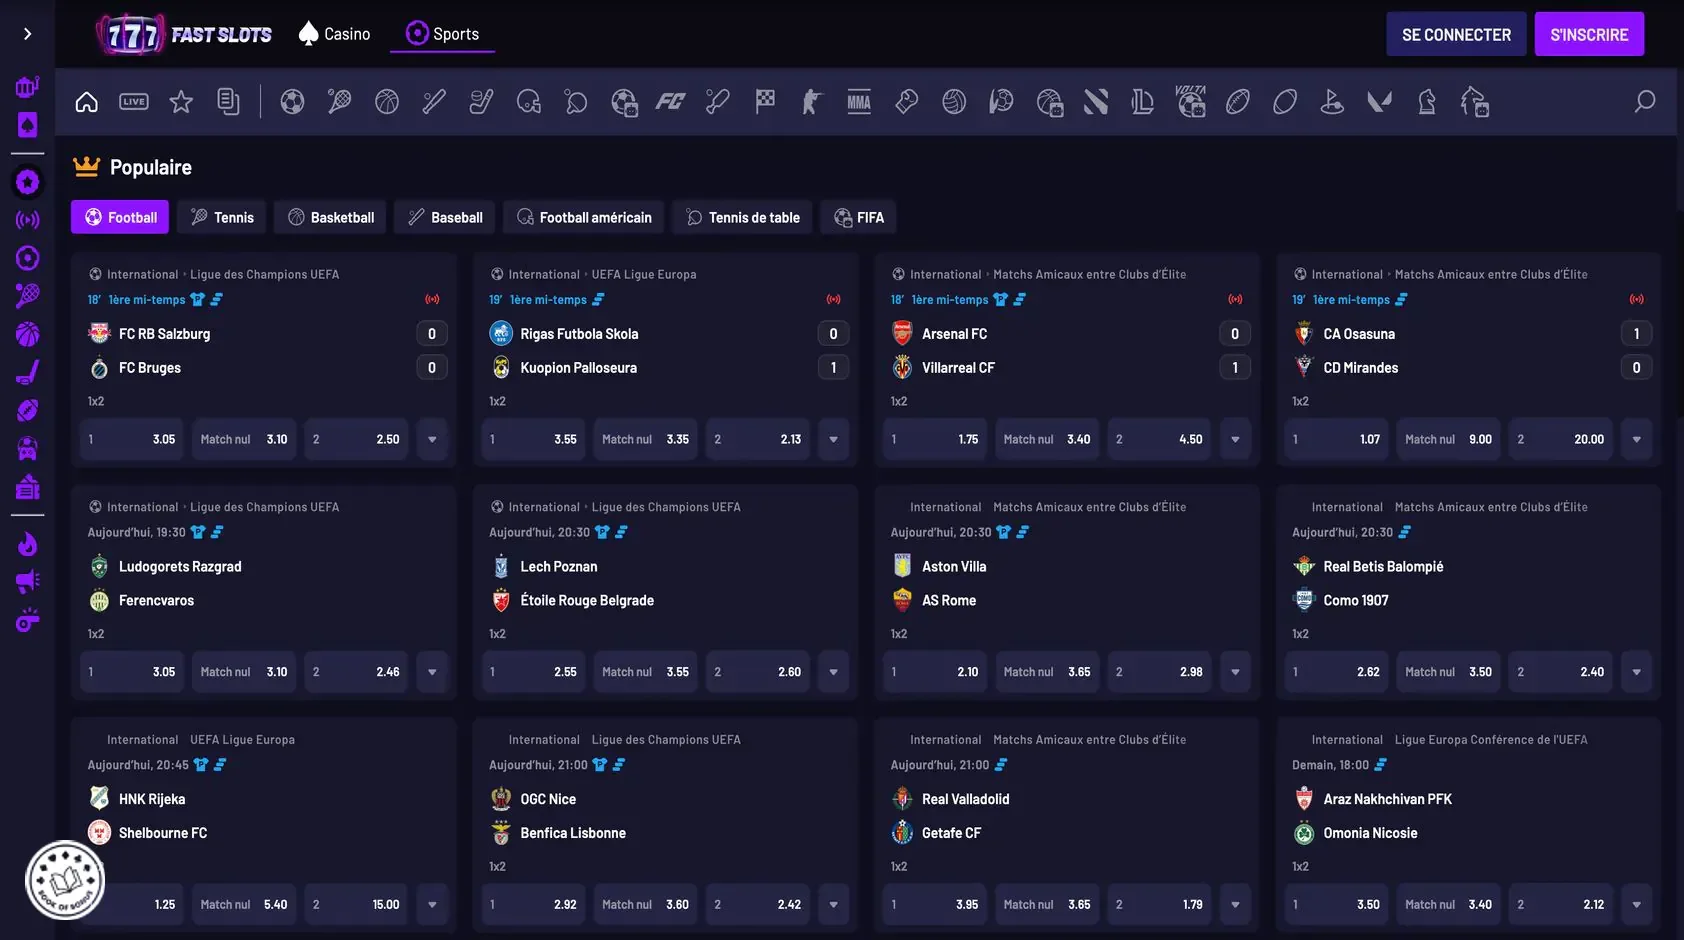Bet on FC RB Salzburg win at 3.05
1684x940 pixels.
point(132,439)
